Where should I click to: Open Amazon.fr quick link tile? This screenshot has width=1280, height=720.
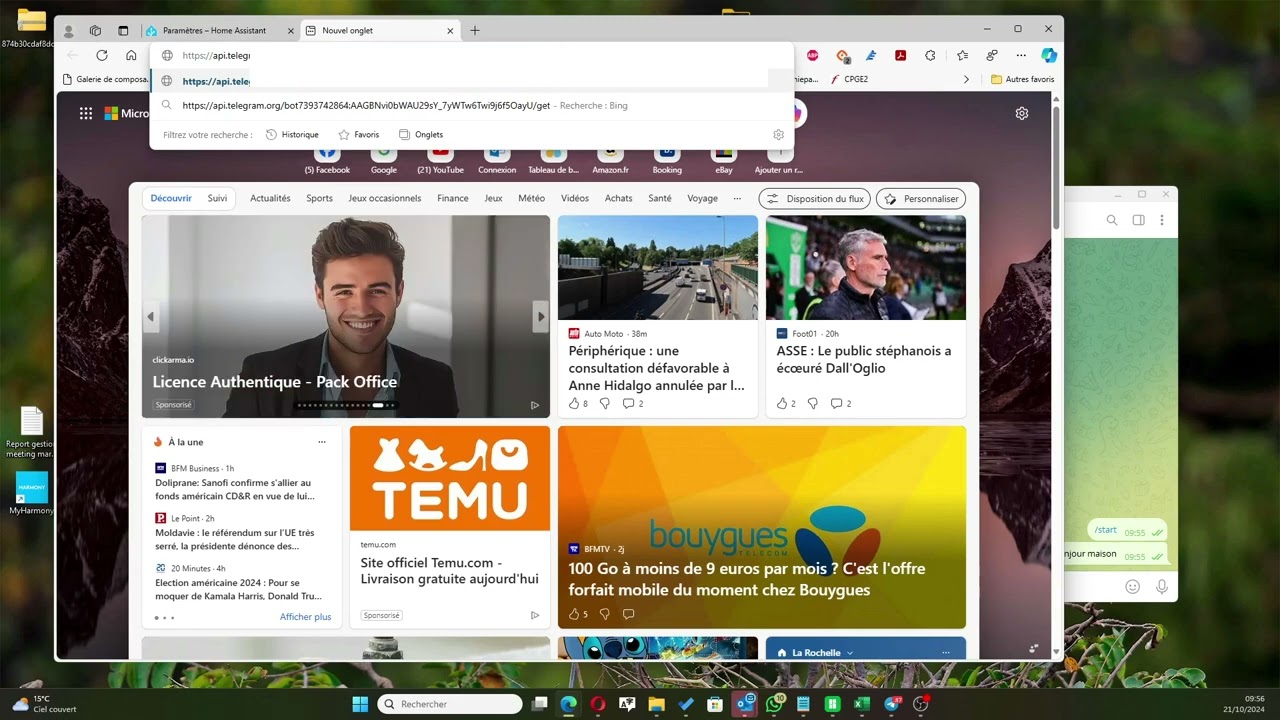point(610,159)
